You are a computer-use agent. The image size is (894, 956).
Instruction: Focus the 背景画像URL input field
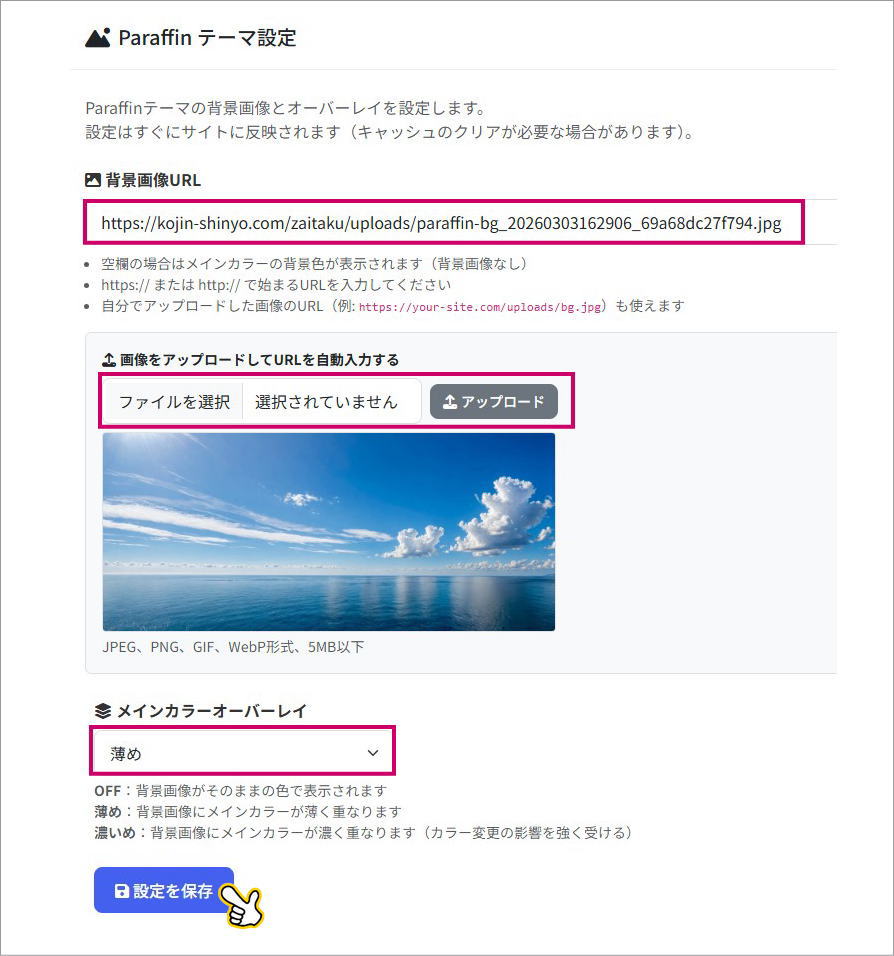444,223
